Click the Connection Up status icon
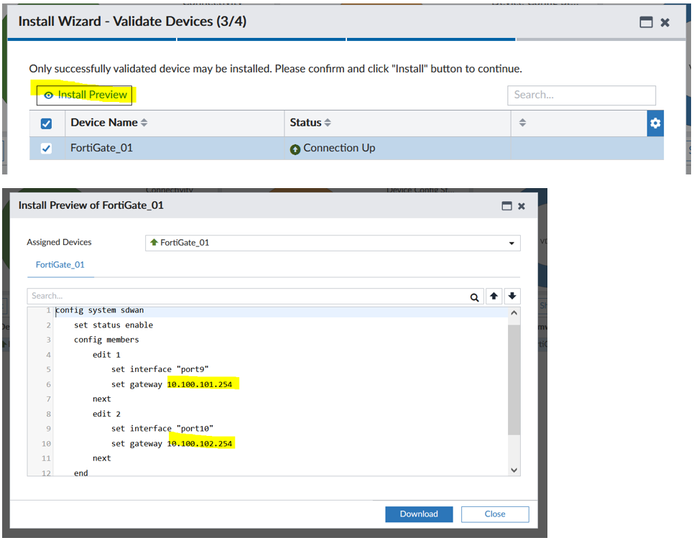 (295, 149)
